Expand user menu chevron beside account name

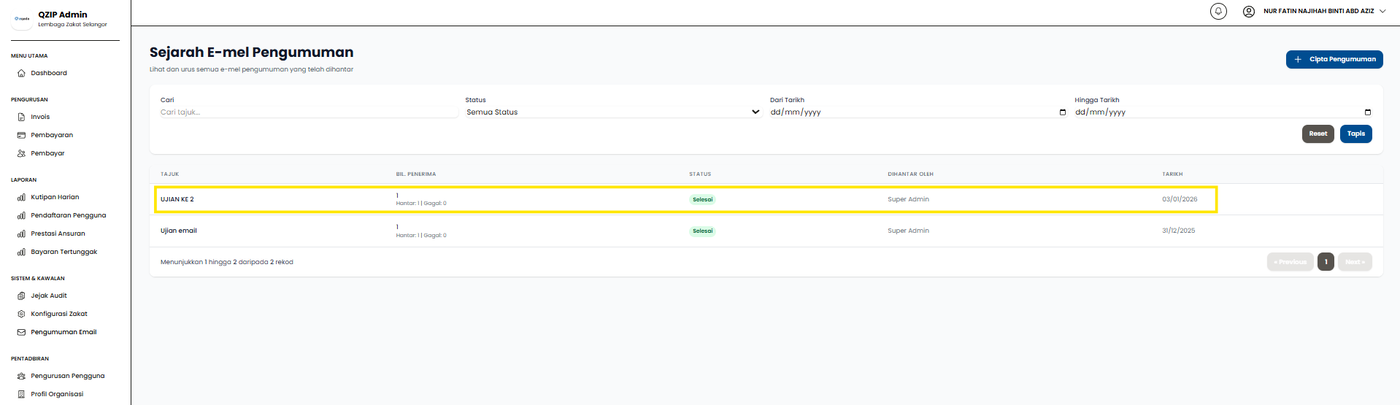click(x=1383, y=11)
